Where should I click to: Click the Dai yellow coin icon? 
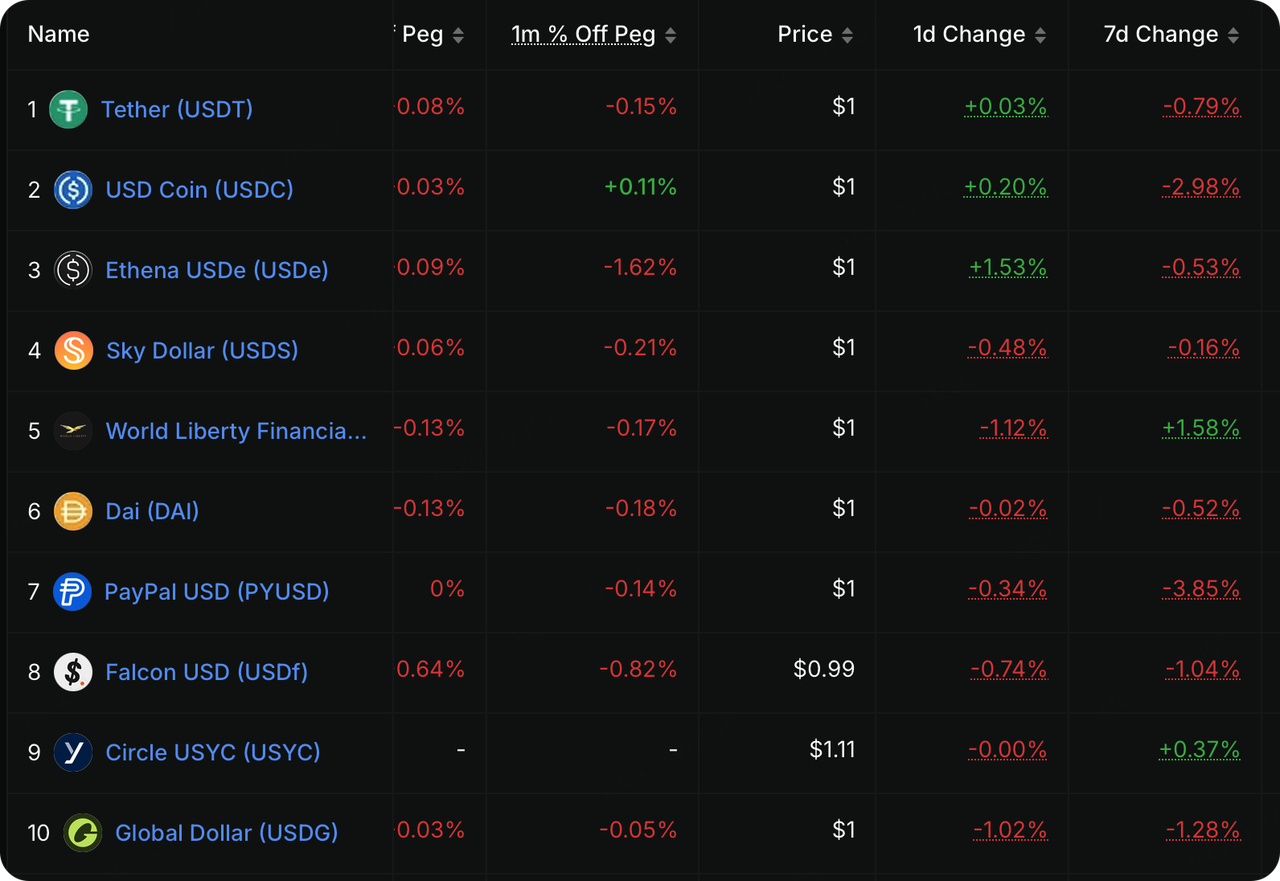coord(73,511)
